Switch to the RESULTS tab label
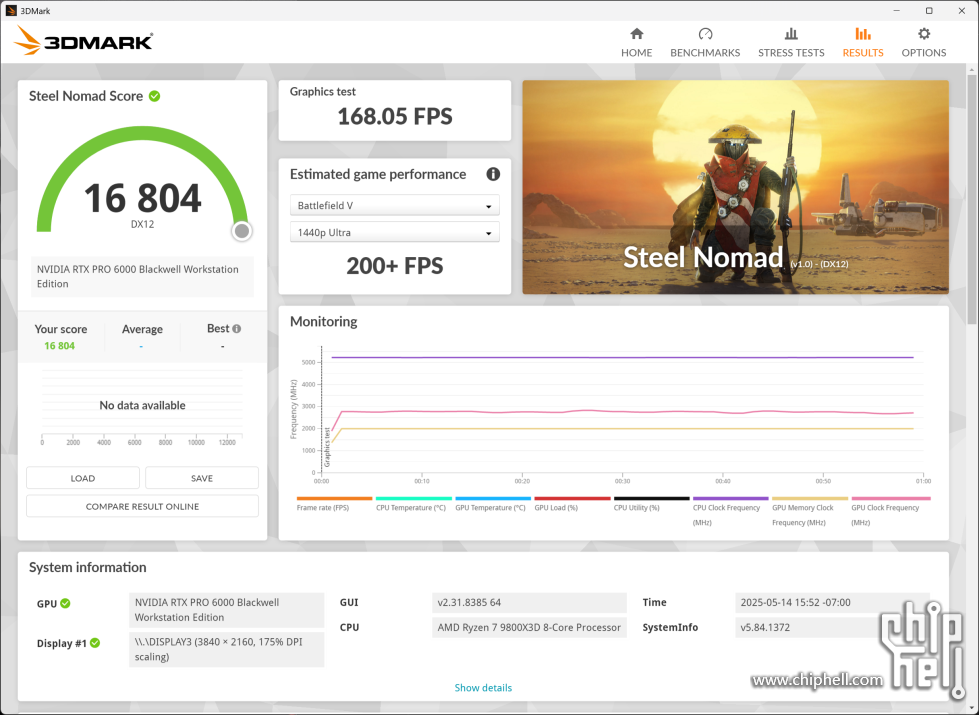This screenshot has height=715, width=979. click(863, 52)
